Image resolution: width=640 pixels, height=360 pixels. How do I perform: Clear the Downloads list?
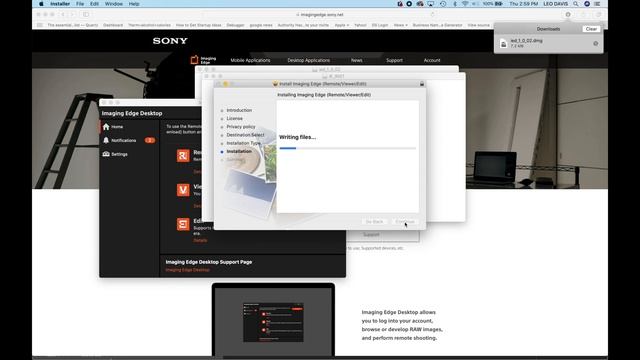click(591, 29)
